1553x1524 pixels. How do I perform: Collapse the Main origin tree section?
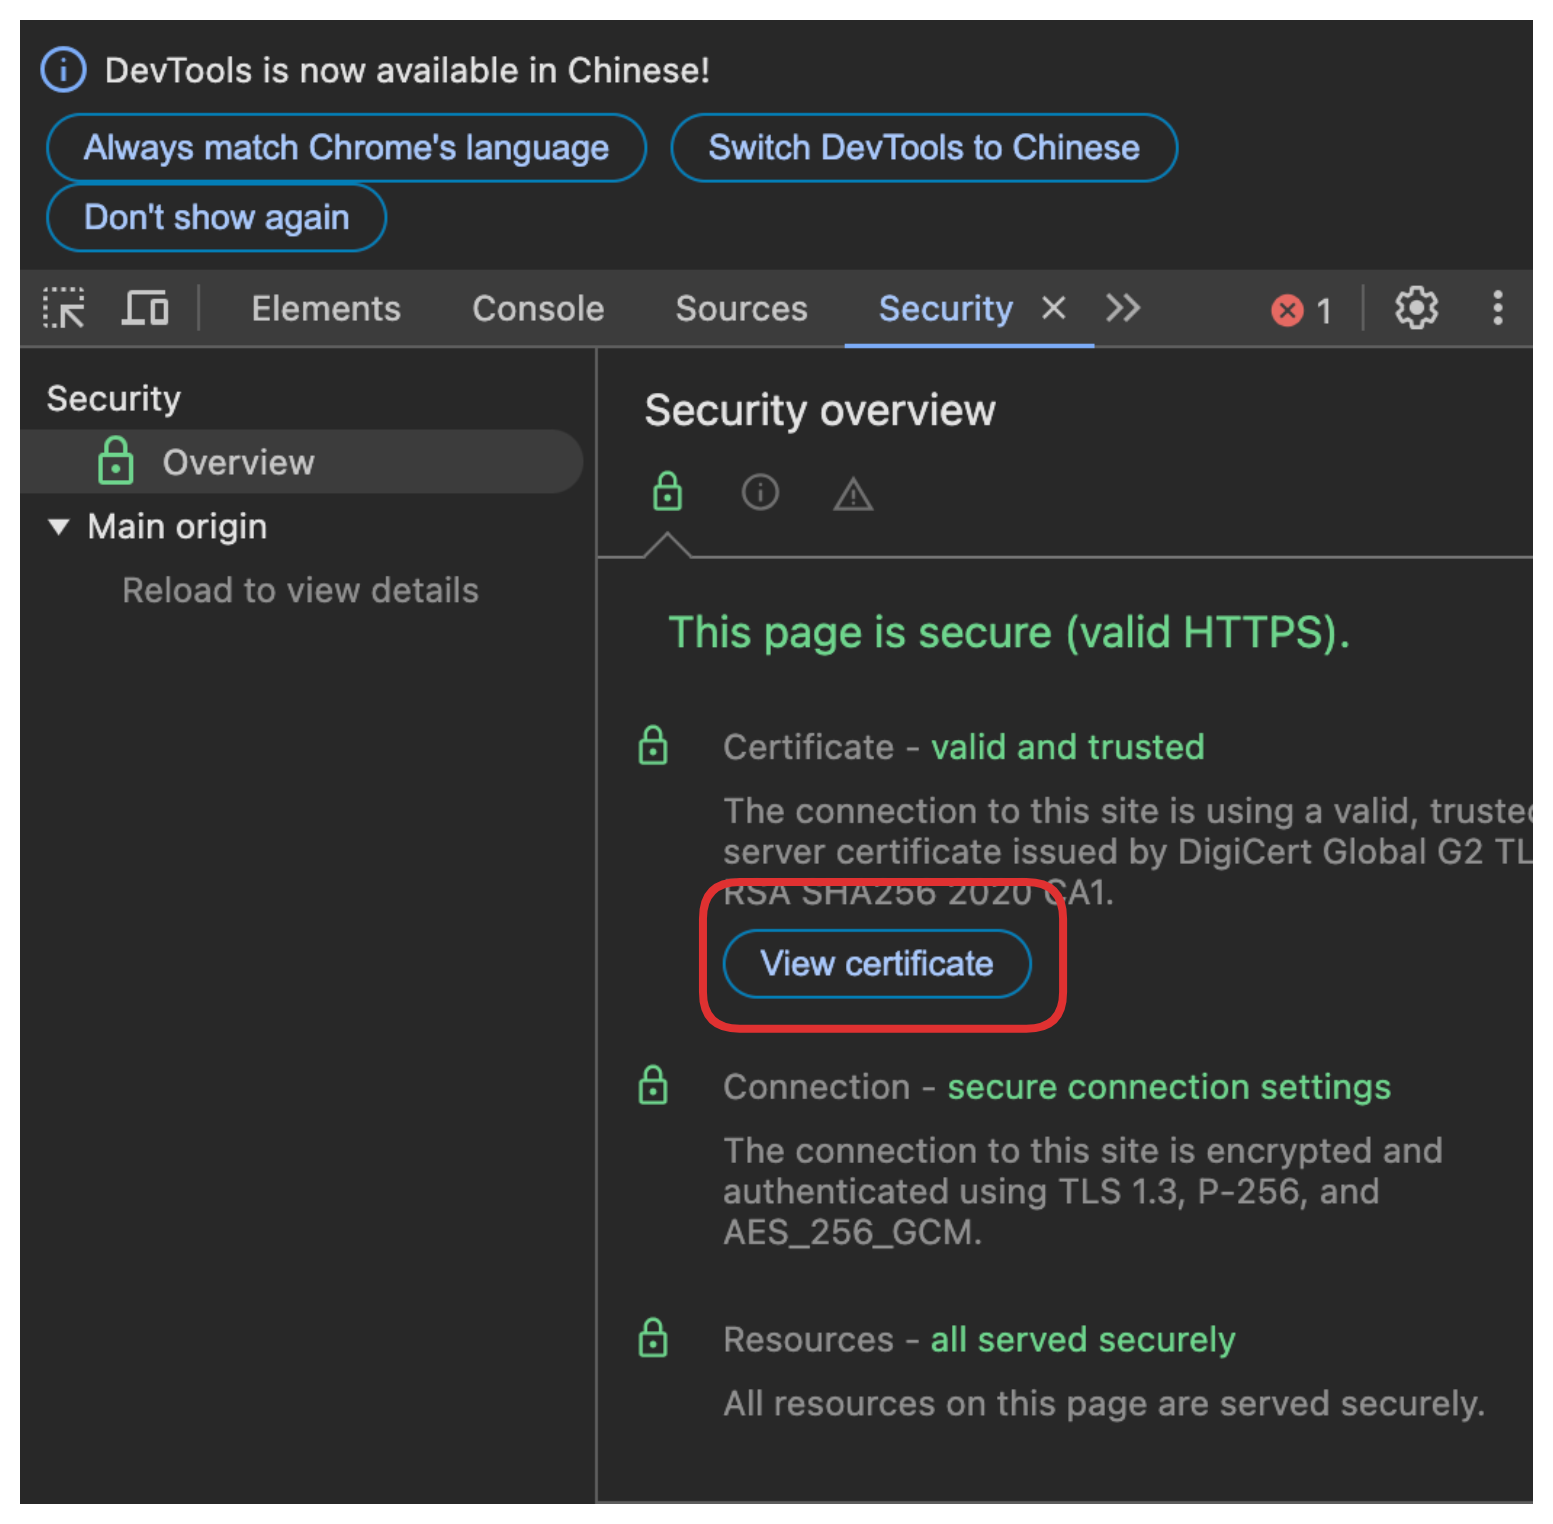click(59, 527)
